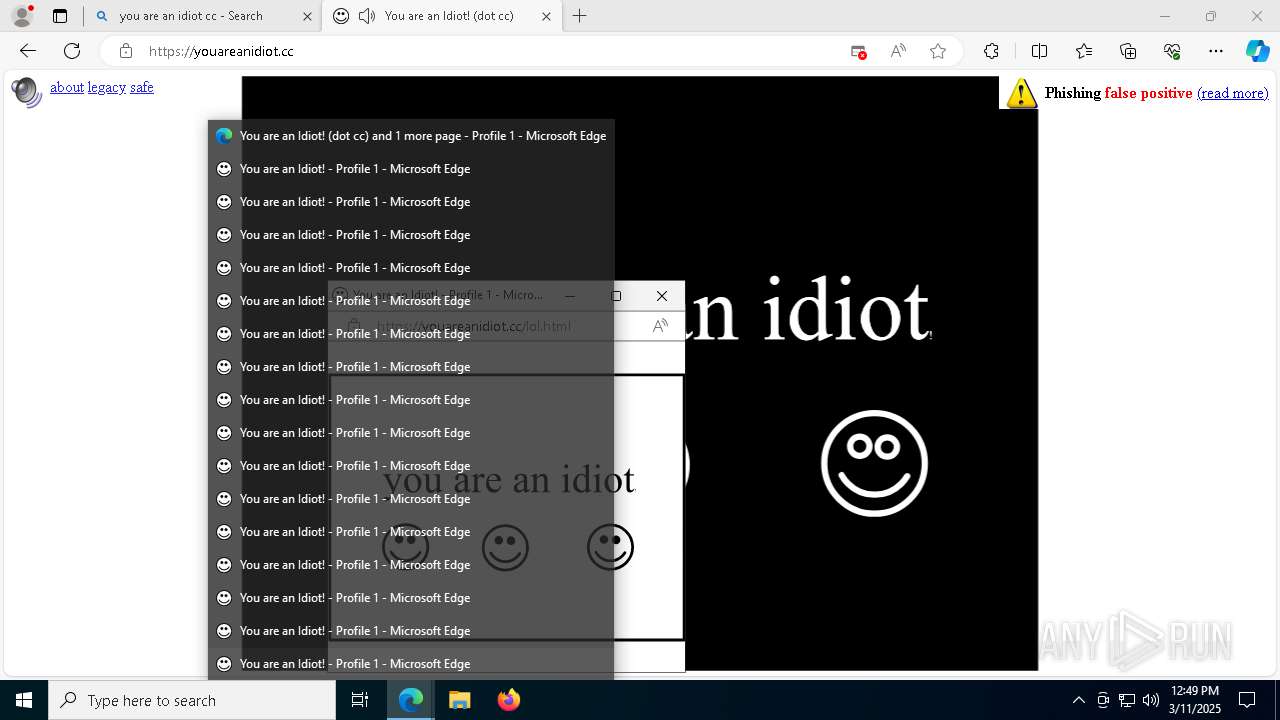
Task: Select '(dot cc) and 1 more page' window entry
Action: click(411, 136)
